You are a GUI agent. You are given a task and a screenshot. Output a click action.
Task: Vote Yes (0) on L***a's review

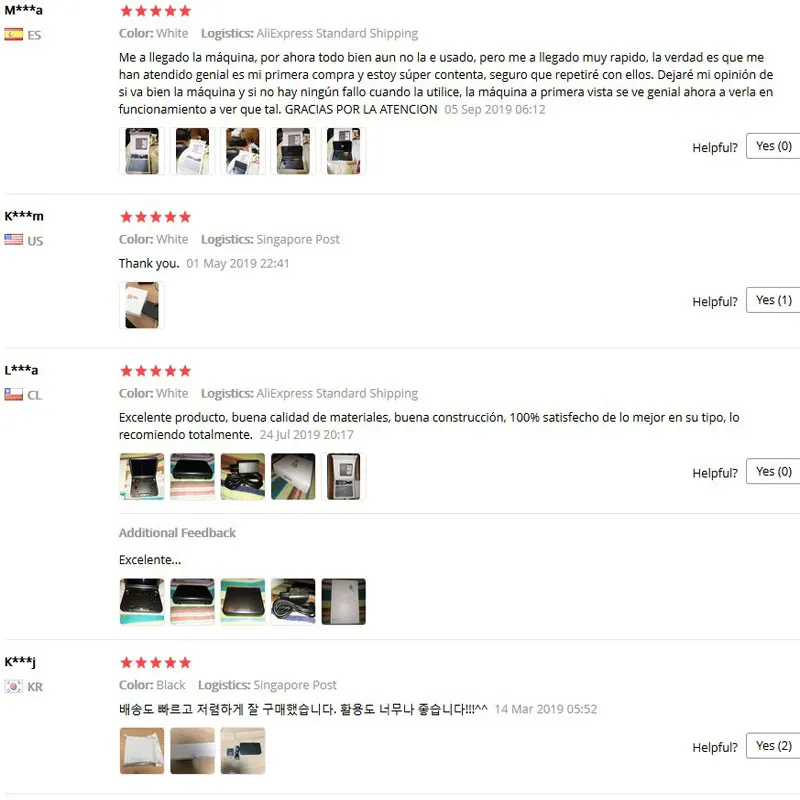click(773, 471)
